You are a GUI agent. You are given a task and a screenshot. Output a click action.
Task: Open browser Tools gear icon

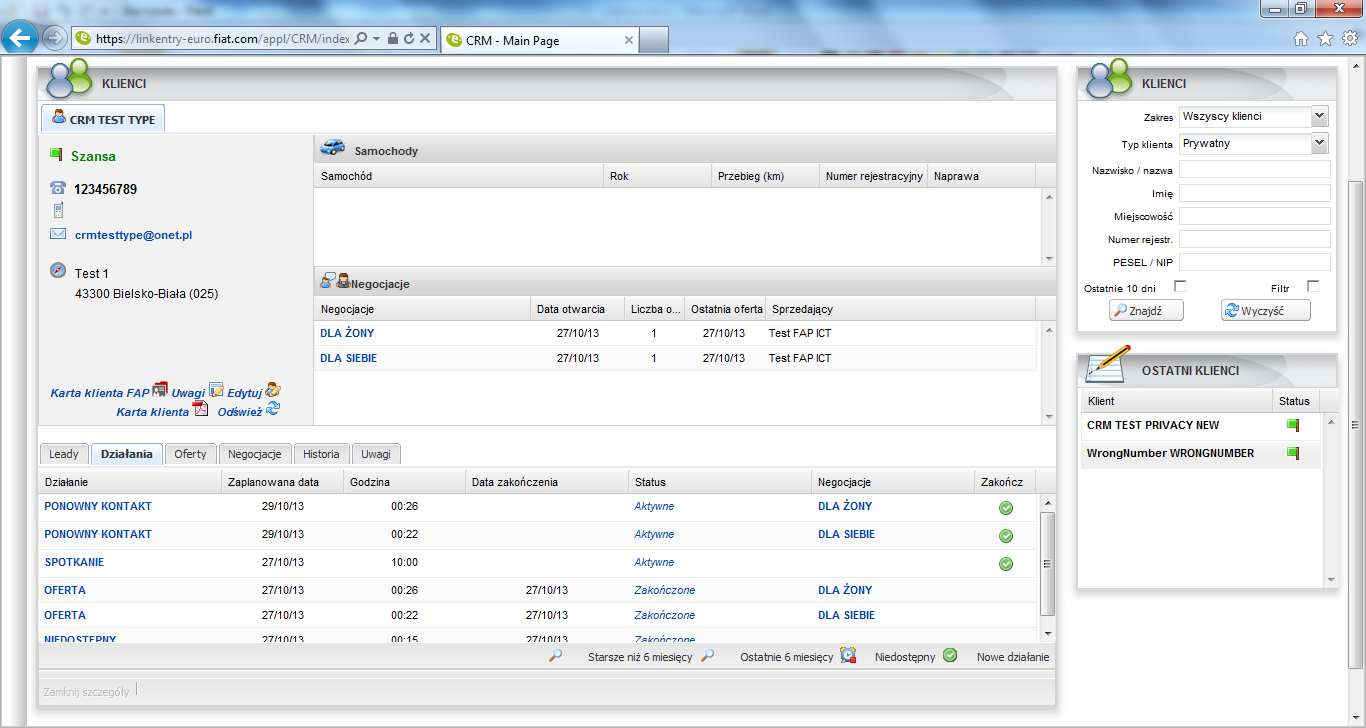[x=1349, y=38]
